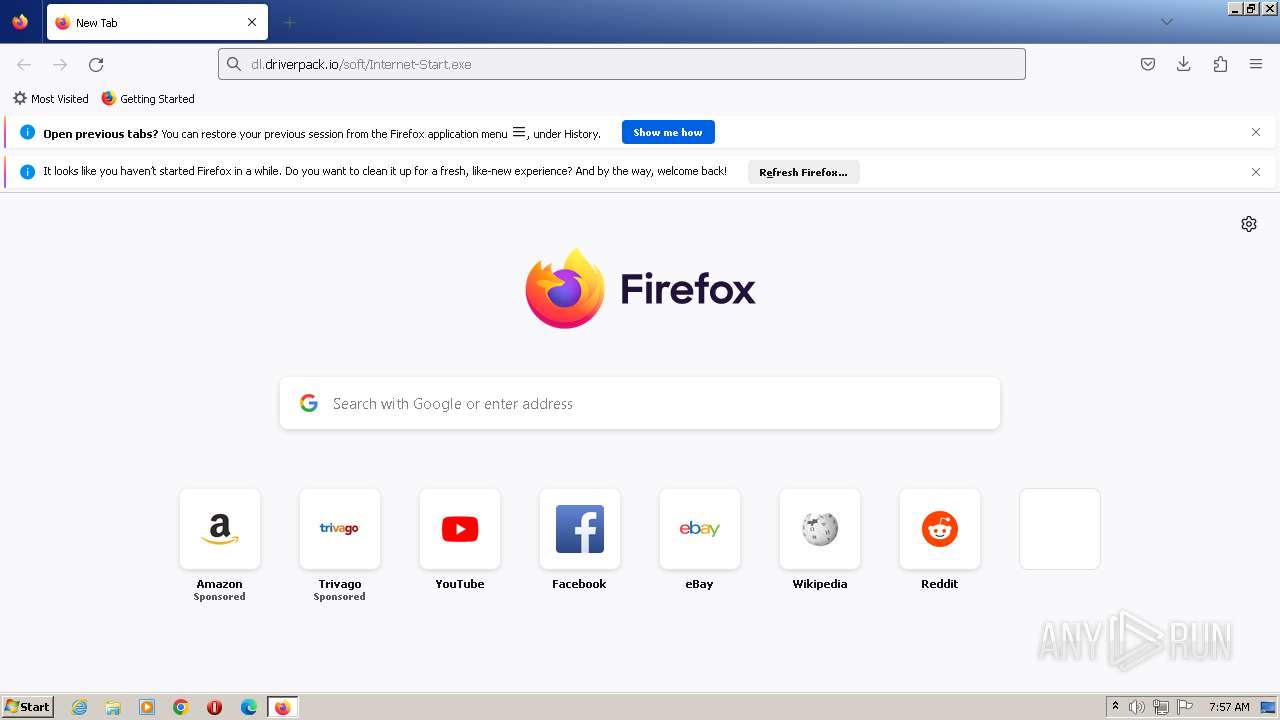Screen dimensions: 1280x720
Task: Click the Show me how button
Action: [668, 132]
